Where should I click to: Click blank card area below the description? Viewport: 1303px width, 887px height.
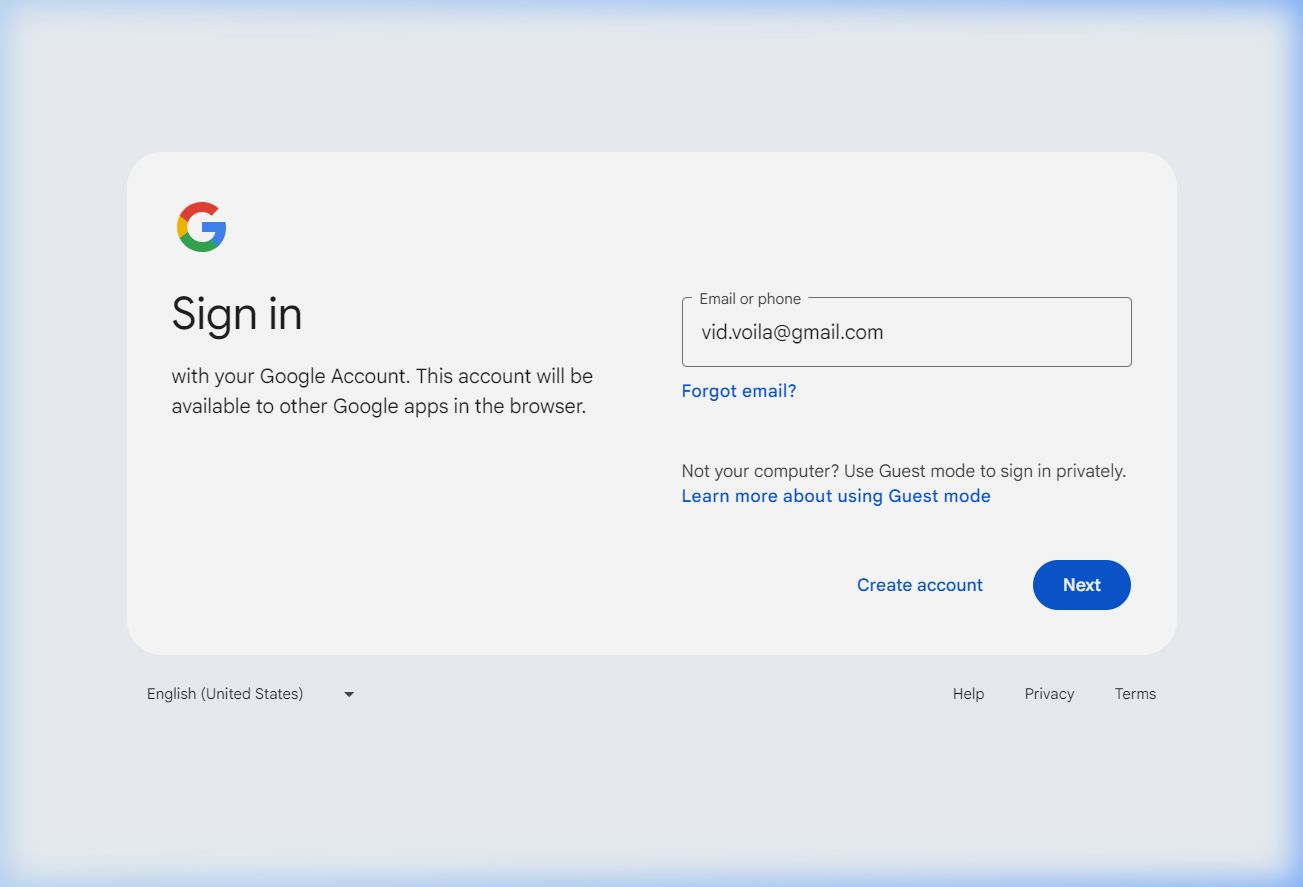(x=380, y=530)
